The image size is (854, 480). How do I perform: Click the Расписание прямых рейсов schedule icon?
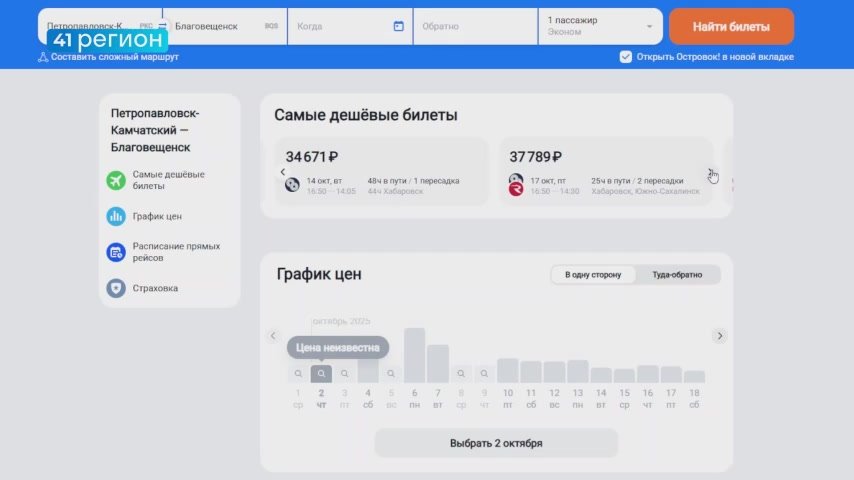click(x=116, y=252)
